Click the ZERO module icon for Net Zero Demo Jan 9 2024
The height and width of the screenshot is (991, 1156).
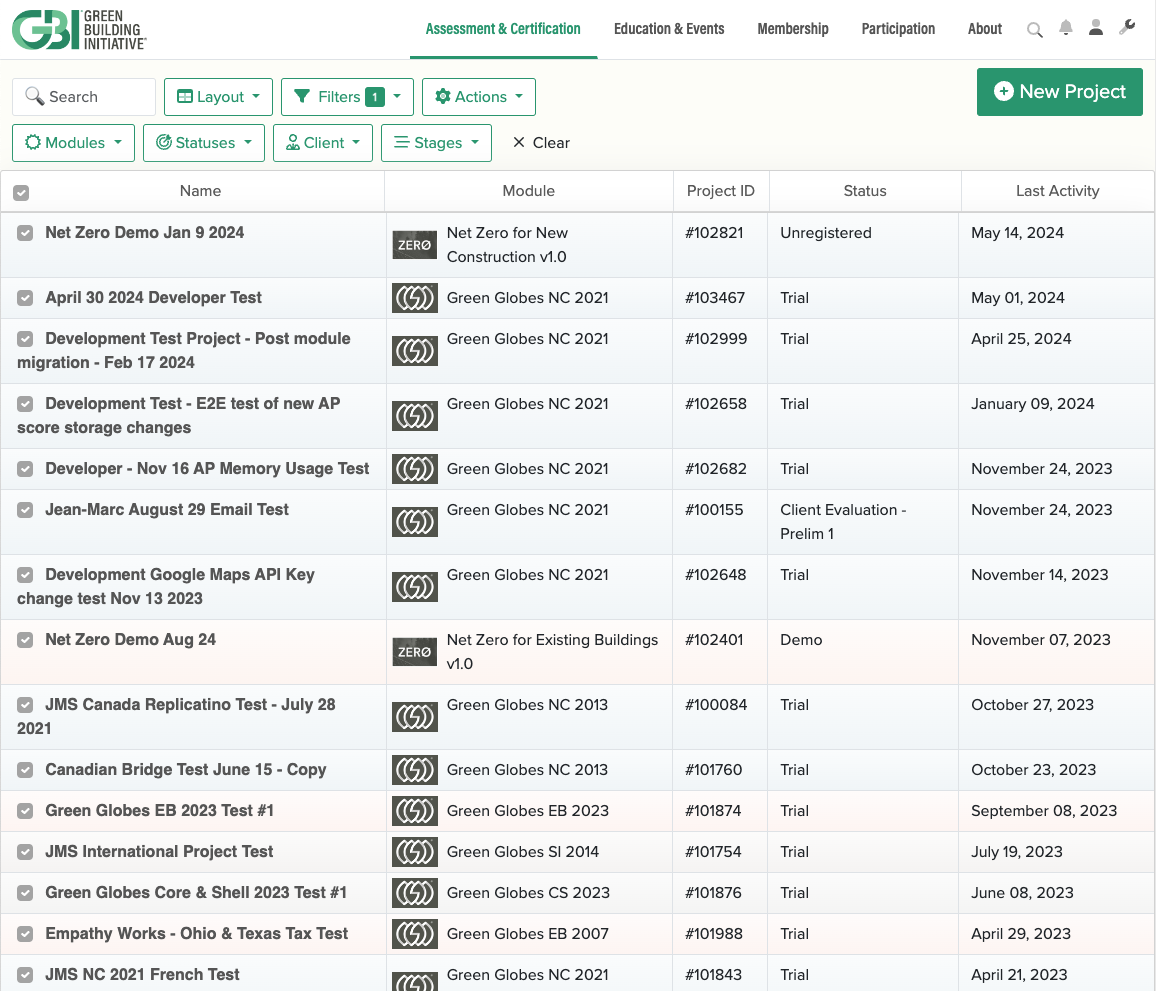click(x=414, y=245)
